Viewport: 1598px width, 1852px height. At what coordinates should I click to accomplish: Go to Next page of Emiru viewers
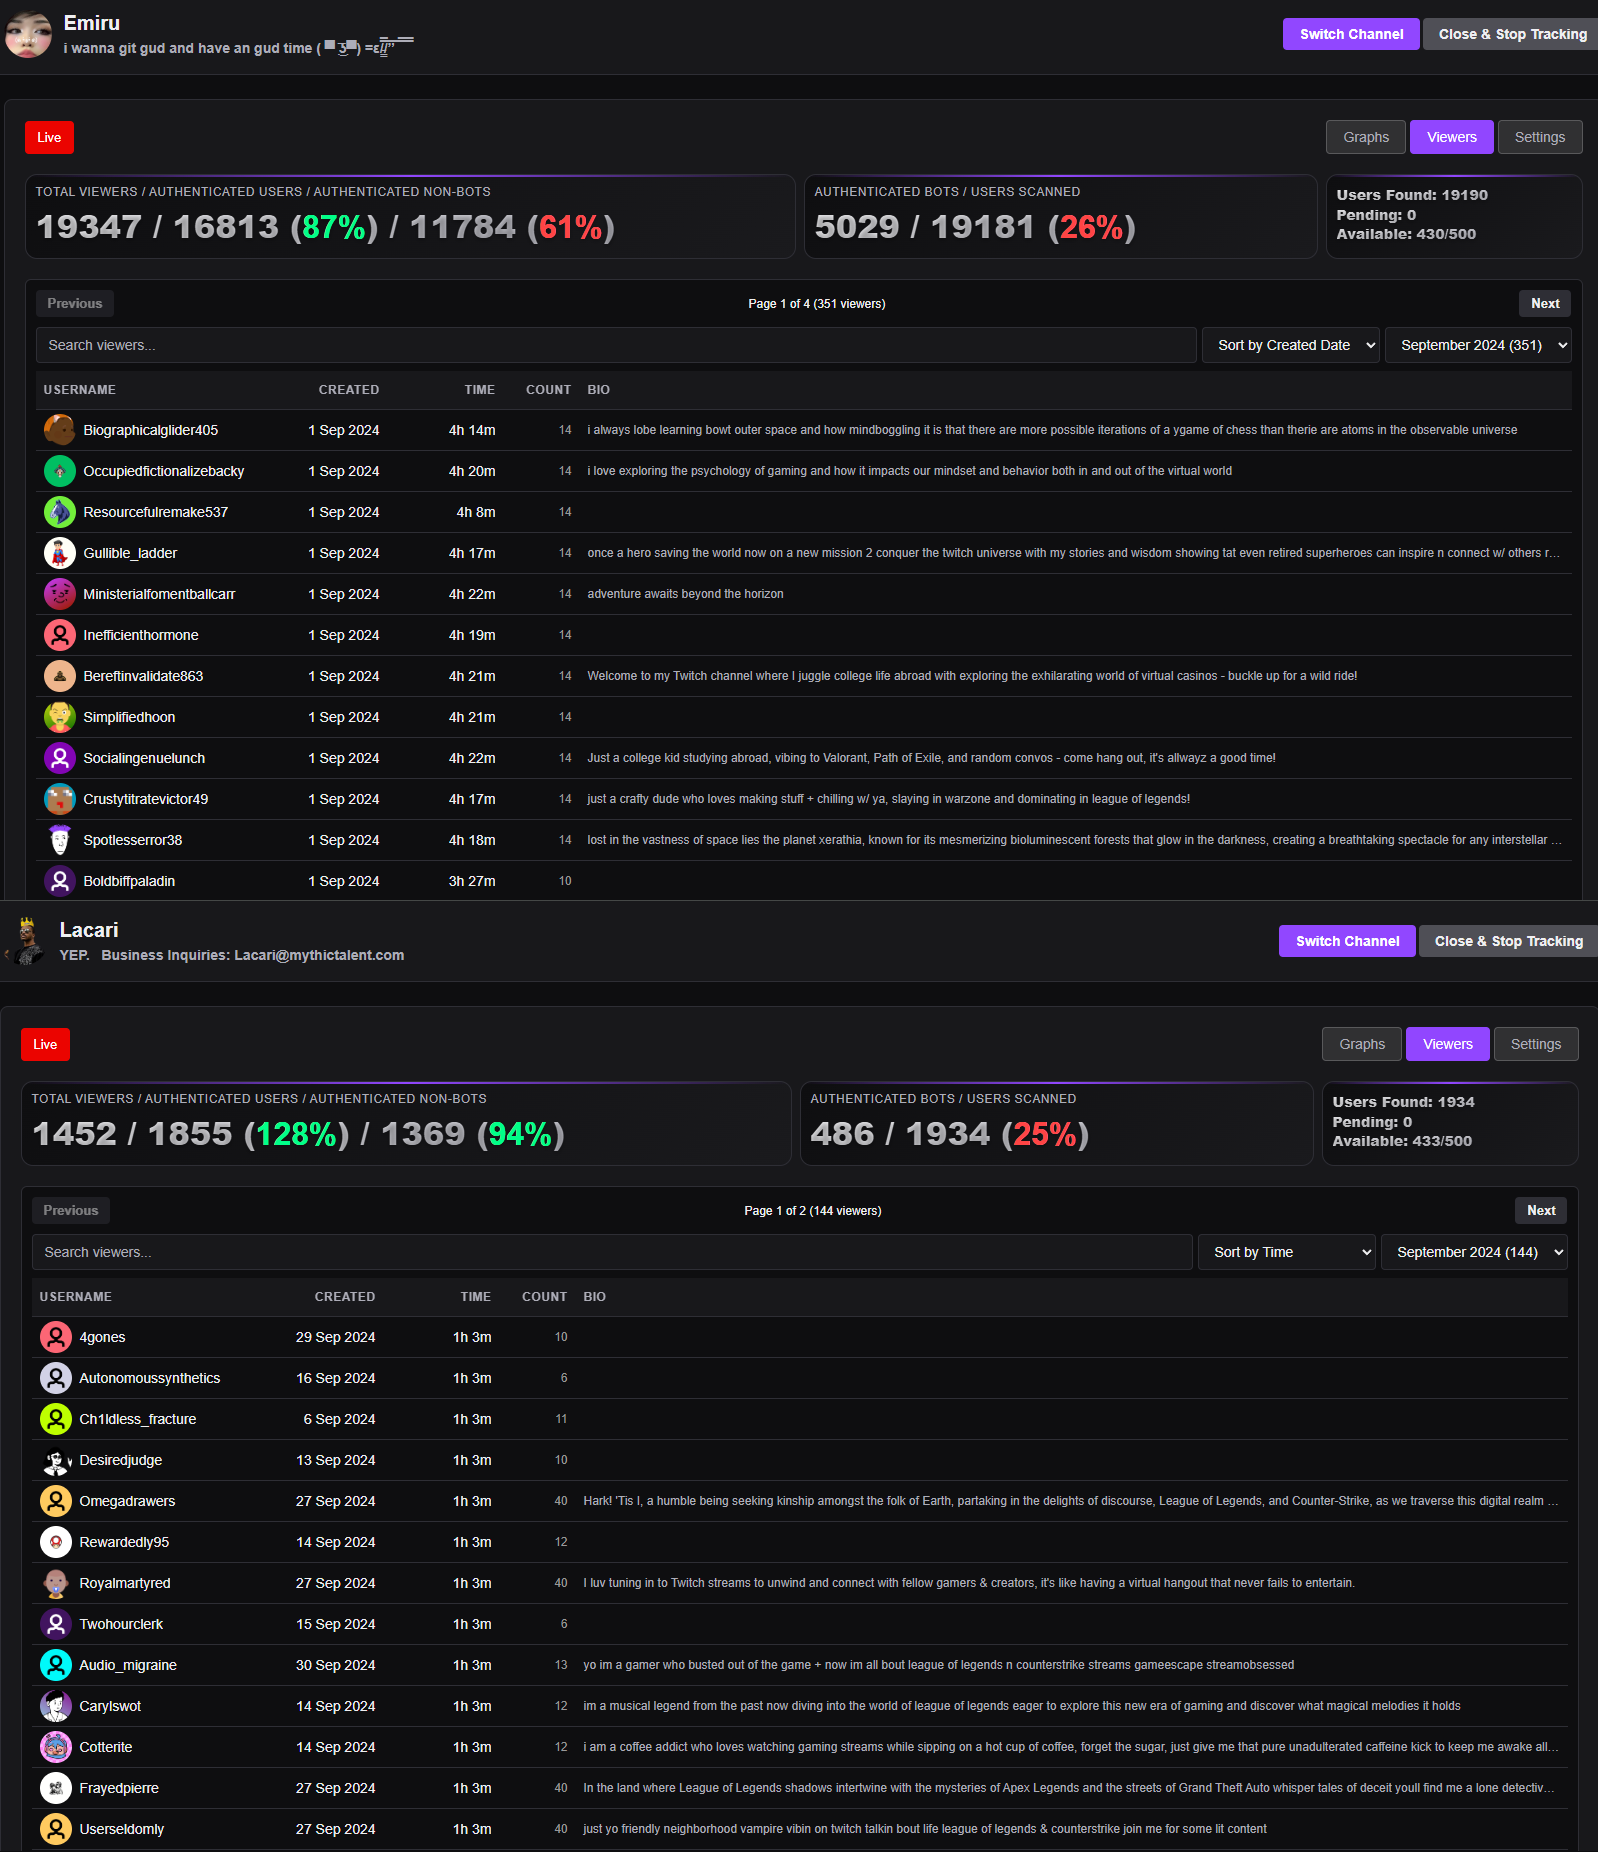tap(1545, 303)
